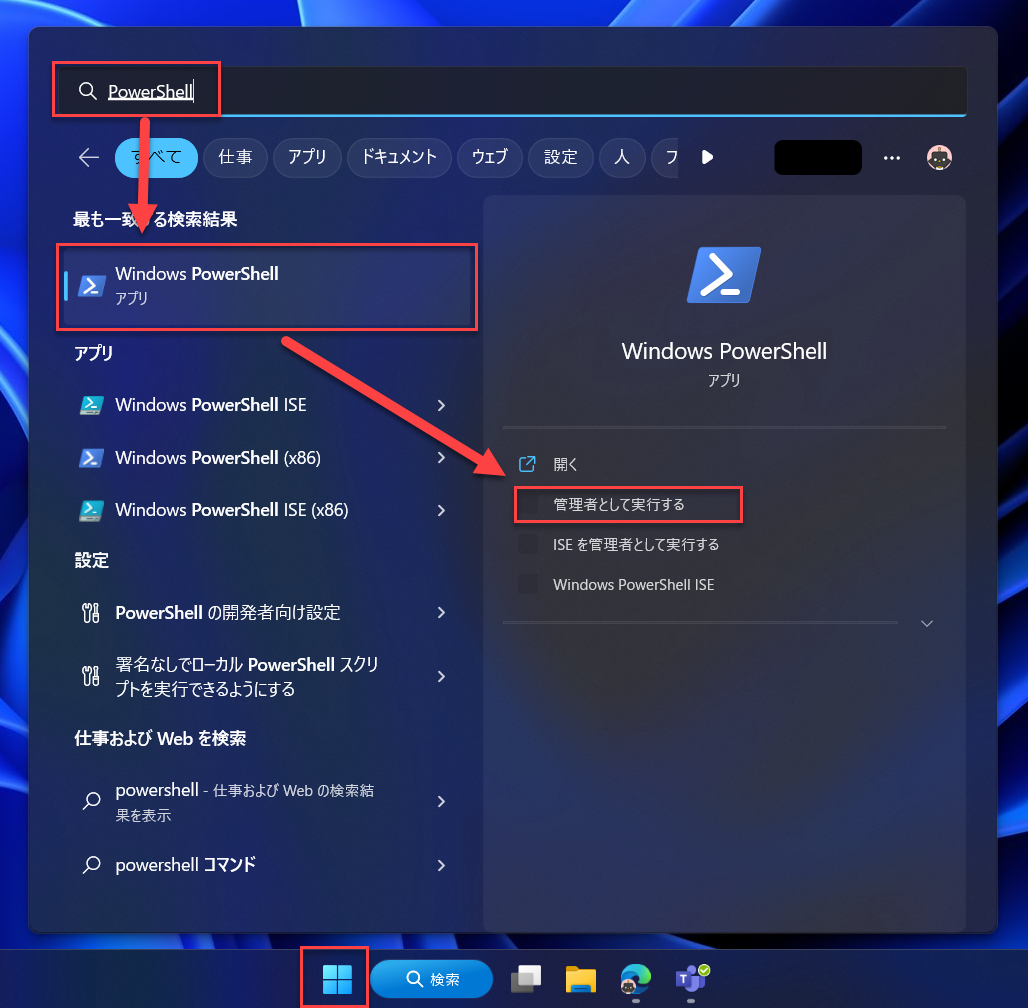Click 開く to open PowerShell

pos(564,464)
